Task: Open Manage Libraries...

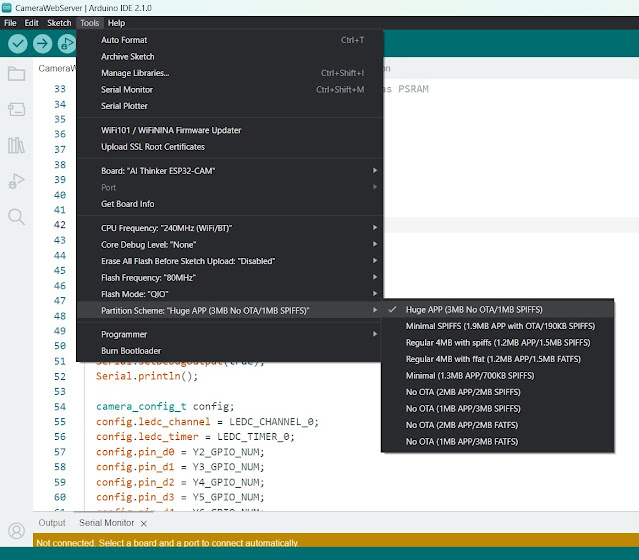Action: (x=230, y=73)
